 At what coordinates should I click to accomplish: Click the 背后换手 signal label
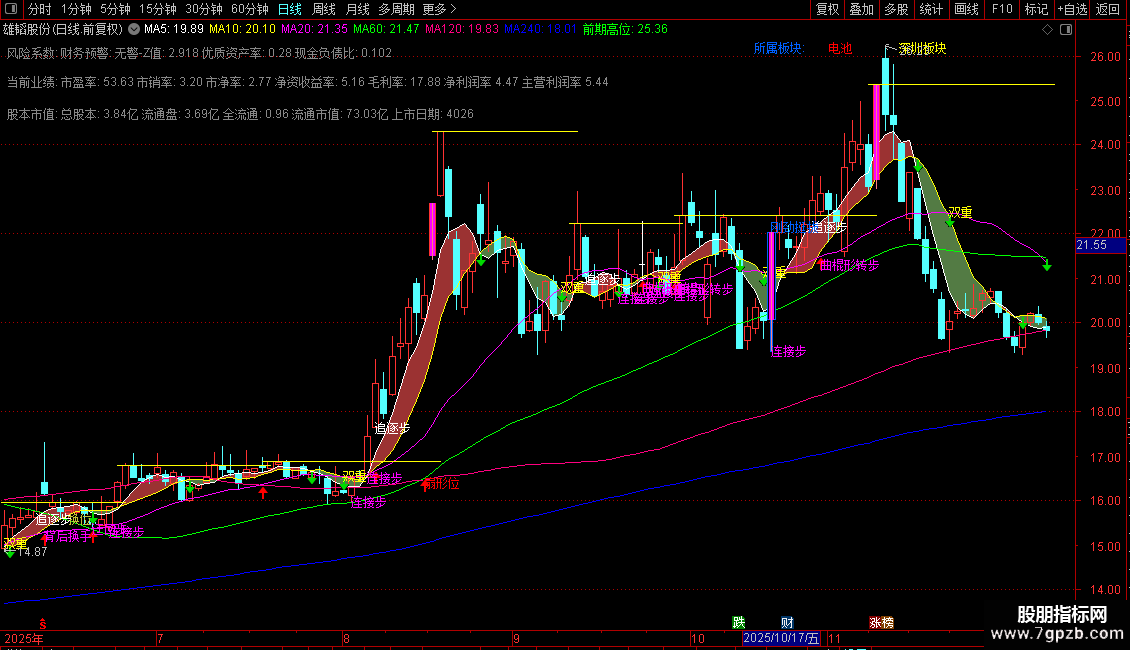(66, 536)
